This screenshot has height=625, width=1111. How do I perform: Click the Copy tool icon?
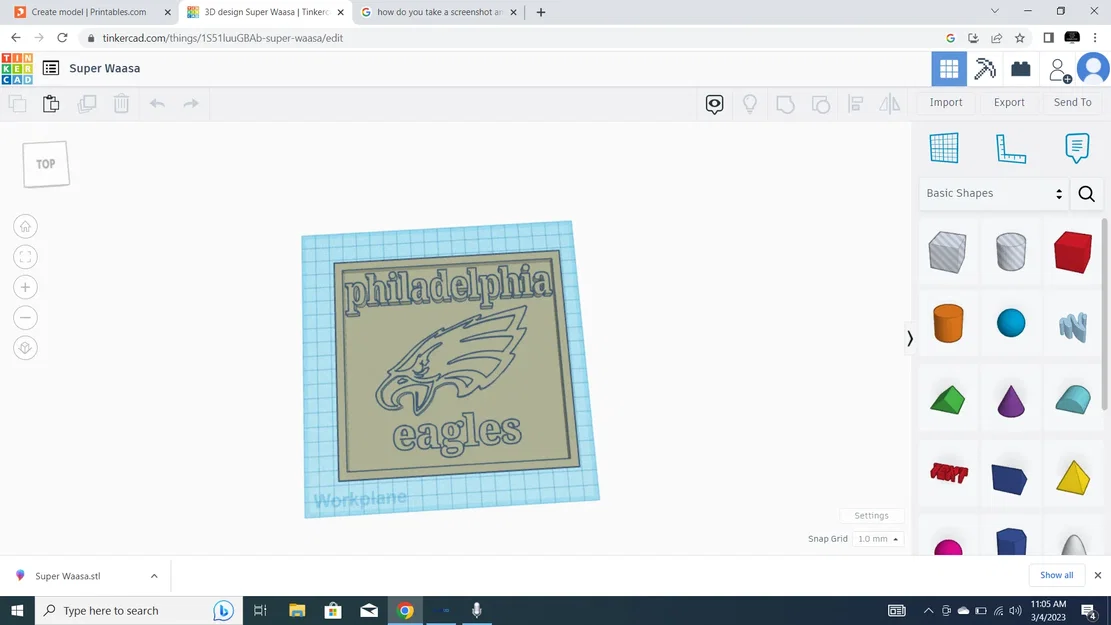(x=17, y=103)
